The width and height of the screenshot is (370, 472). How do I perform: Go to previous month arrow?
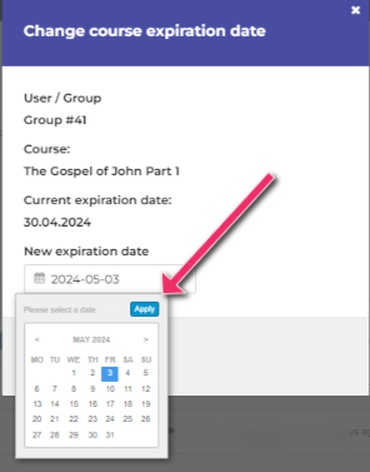[37, 340]
